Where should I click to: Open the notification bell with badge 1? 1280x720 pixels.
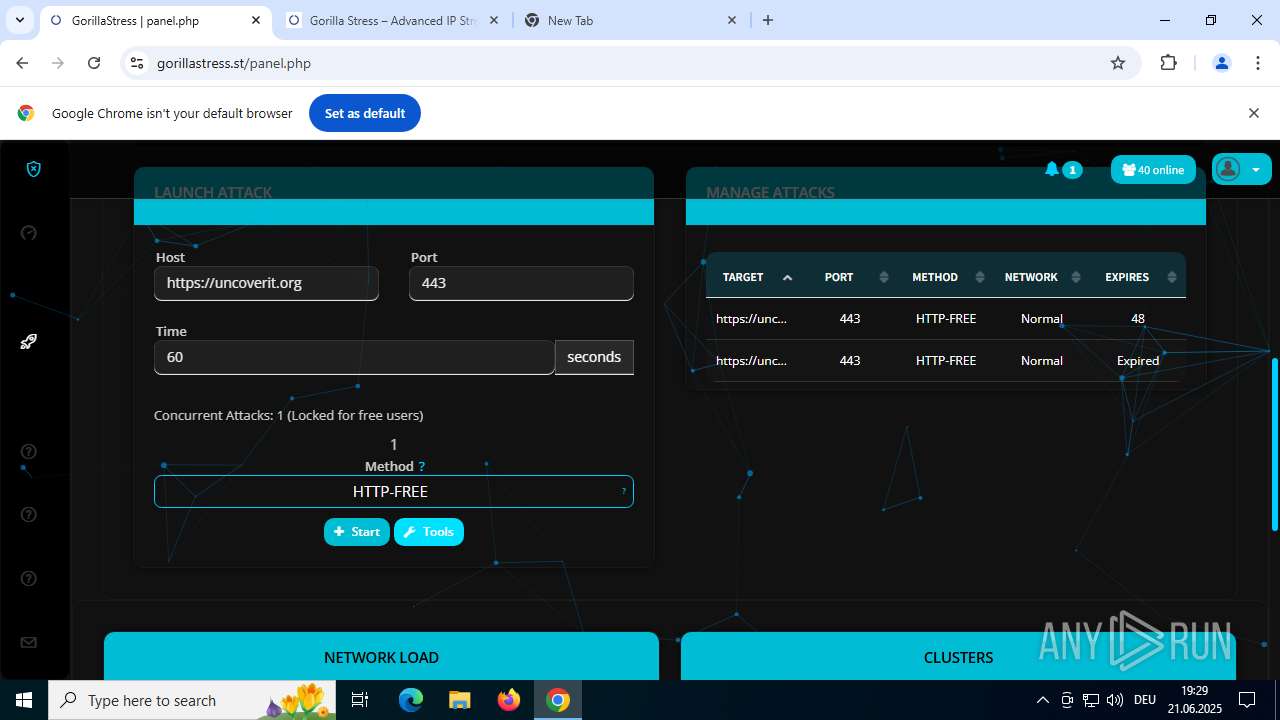point(1062,170)
